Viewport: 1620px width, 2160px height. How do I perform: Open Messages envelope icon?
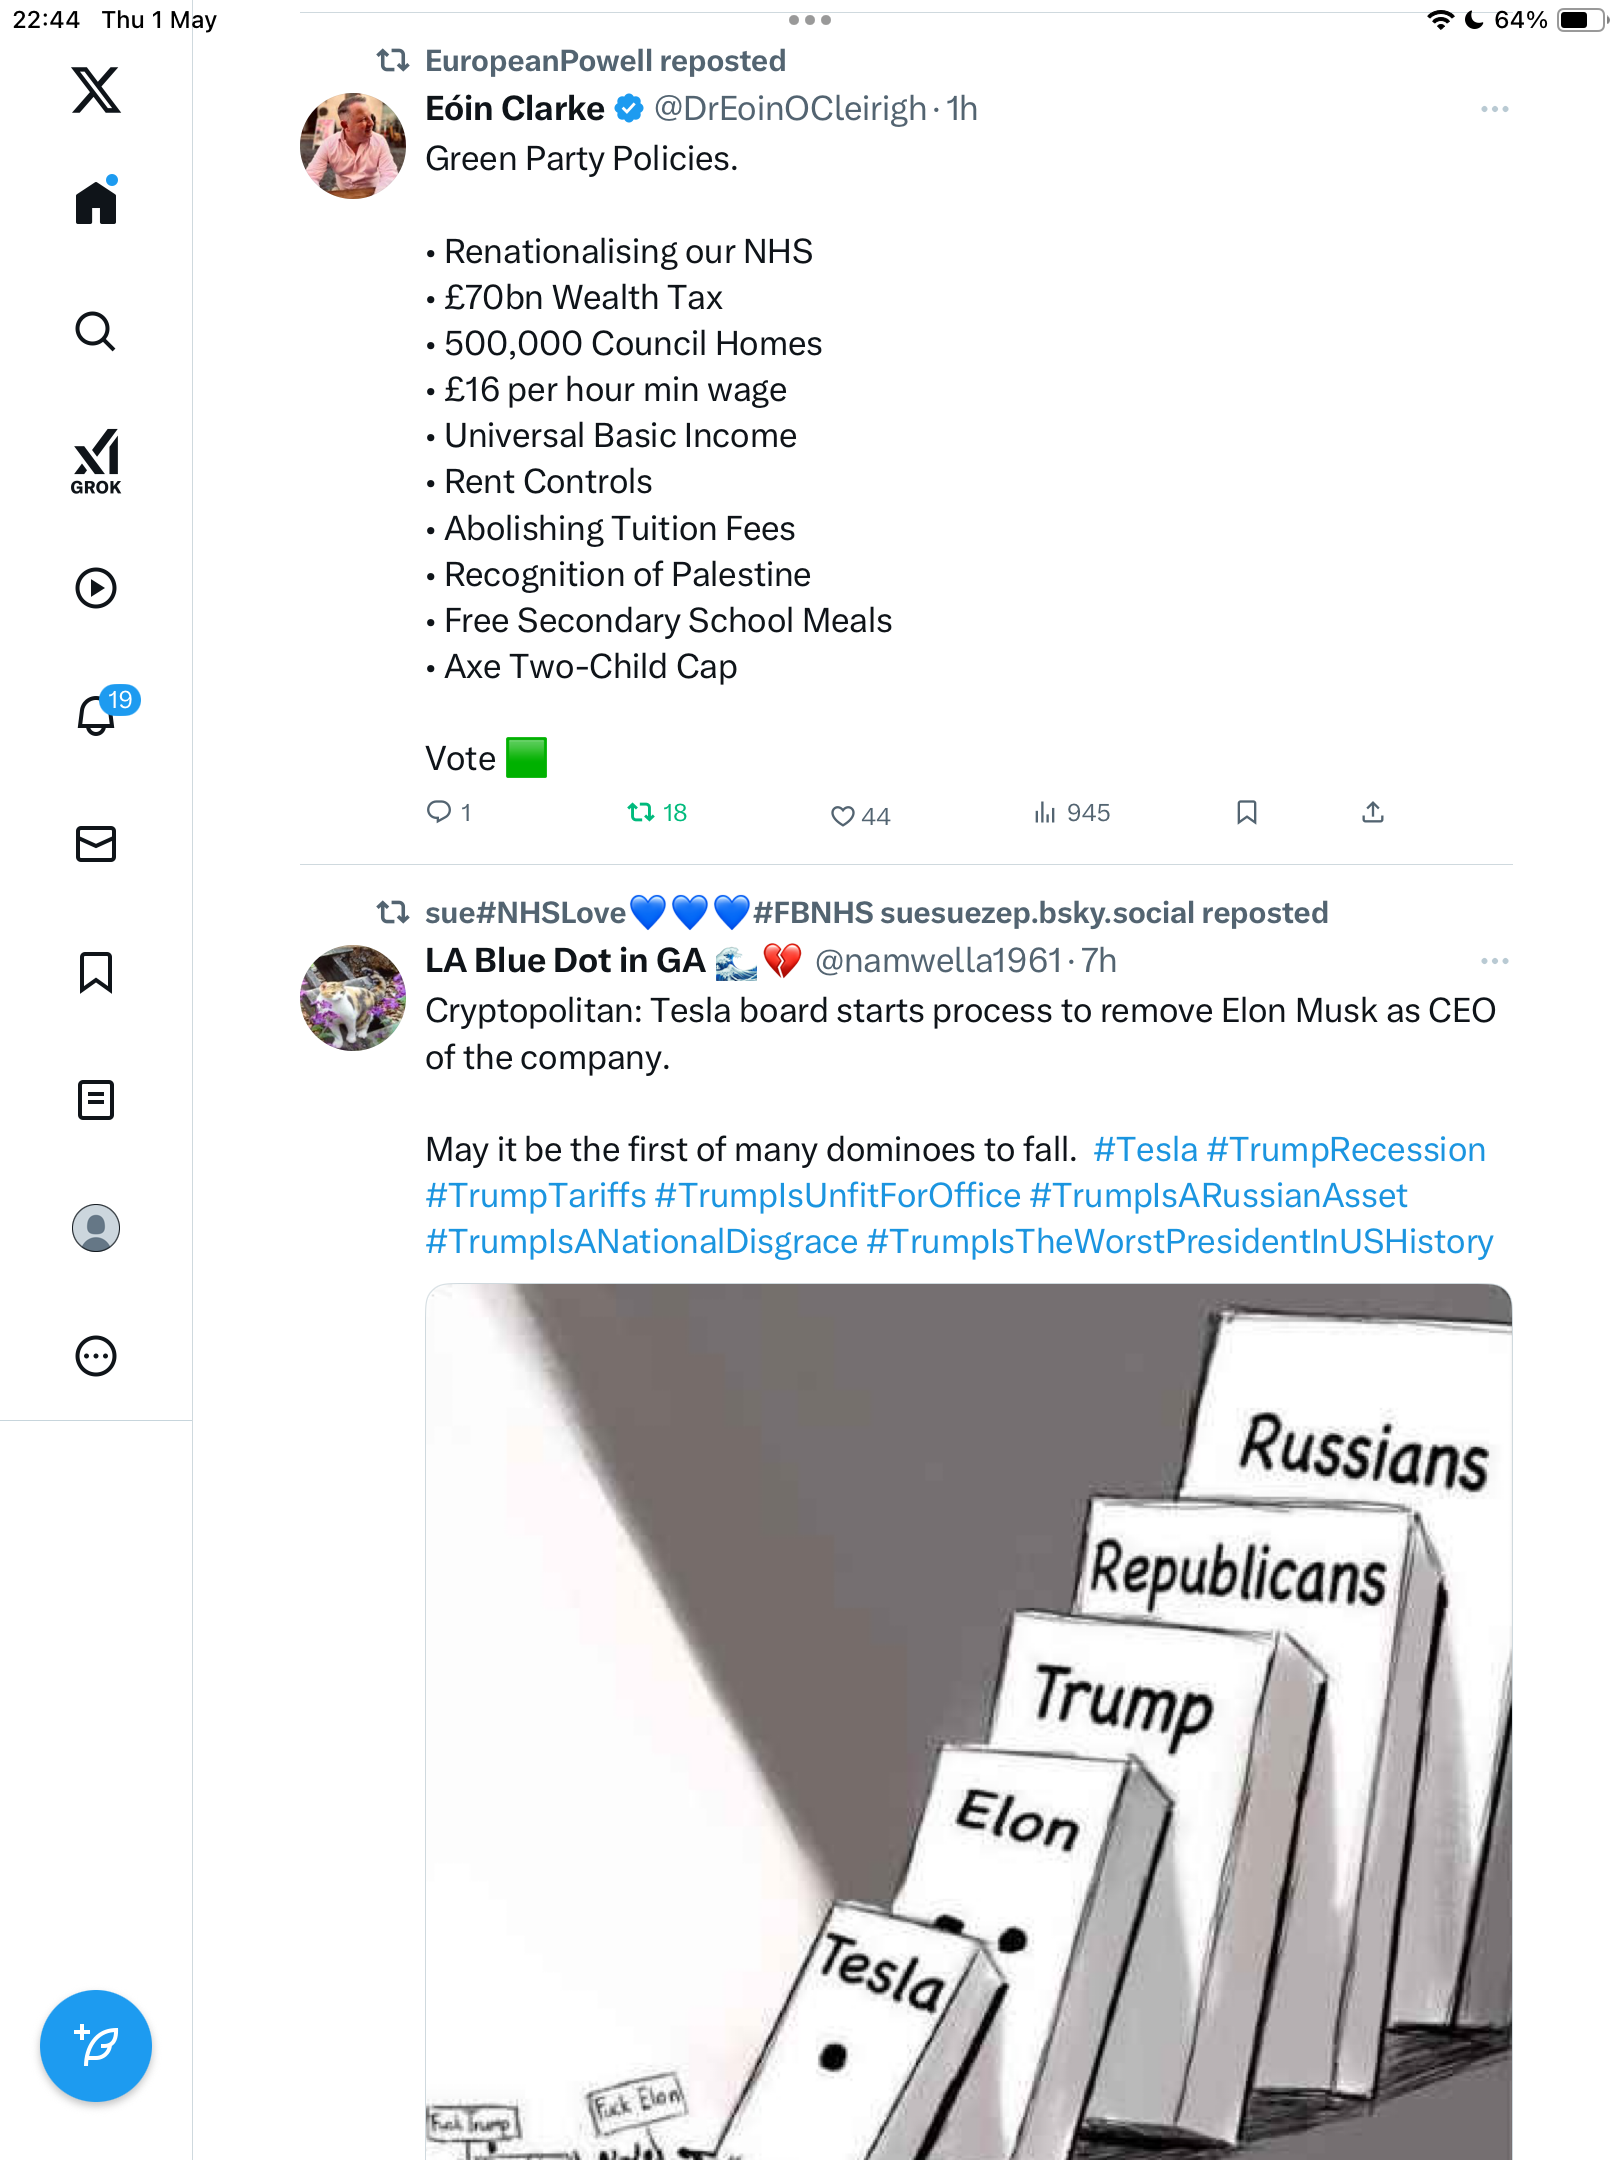tap(96, 844)
